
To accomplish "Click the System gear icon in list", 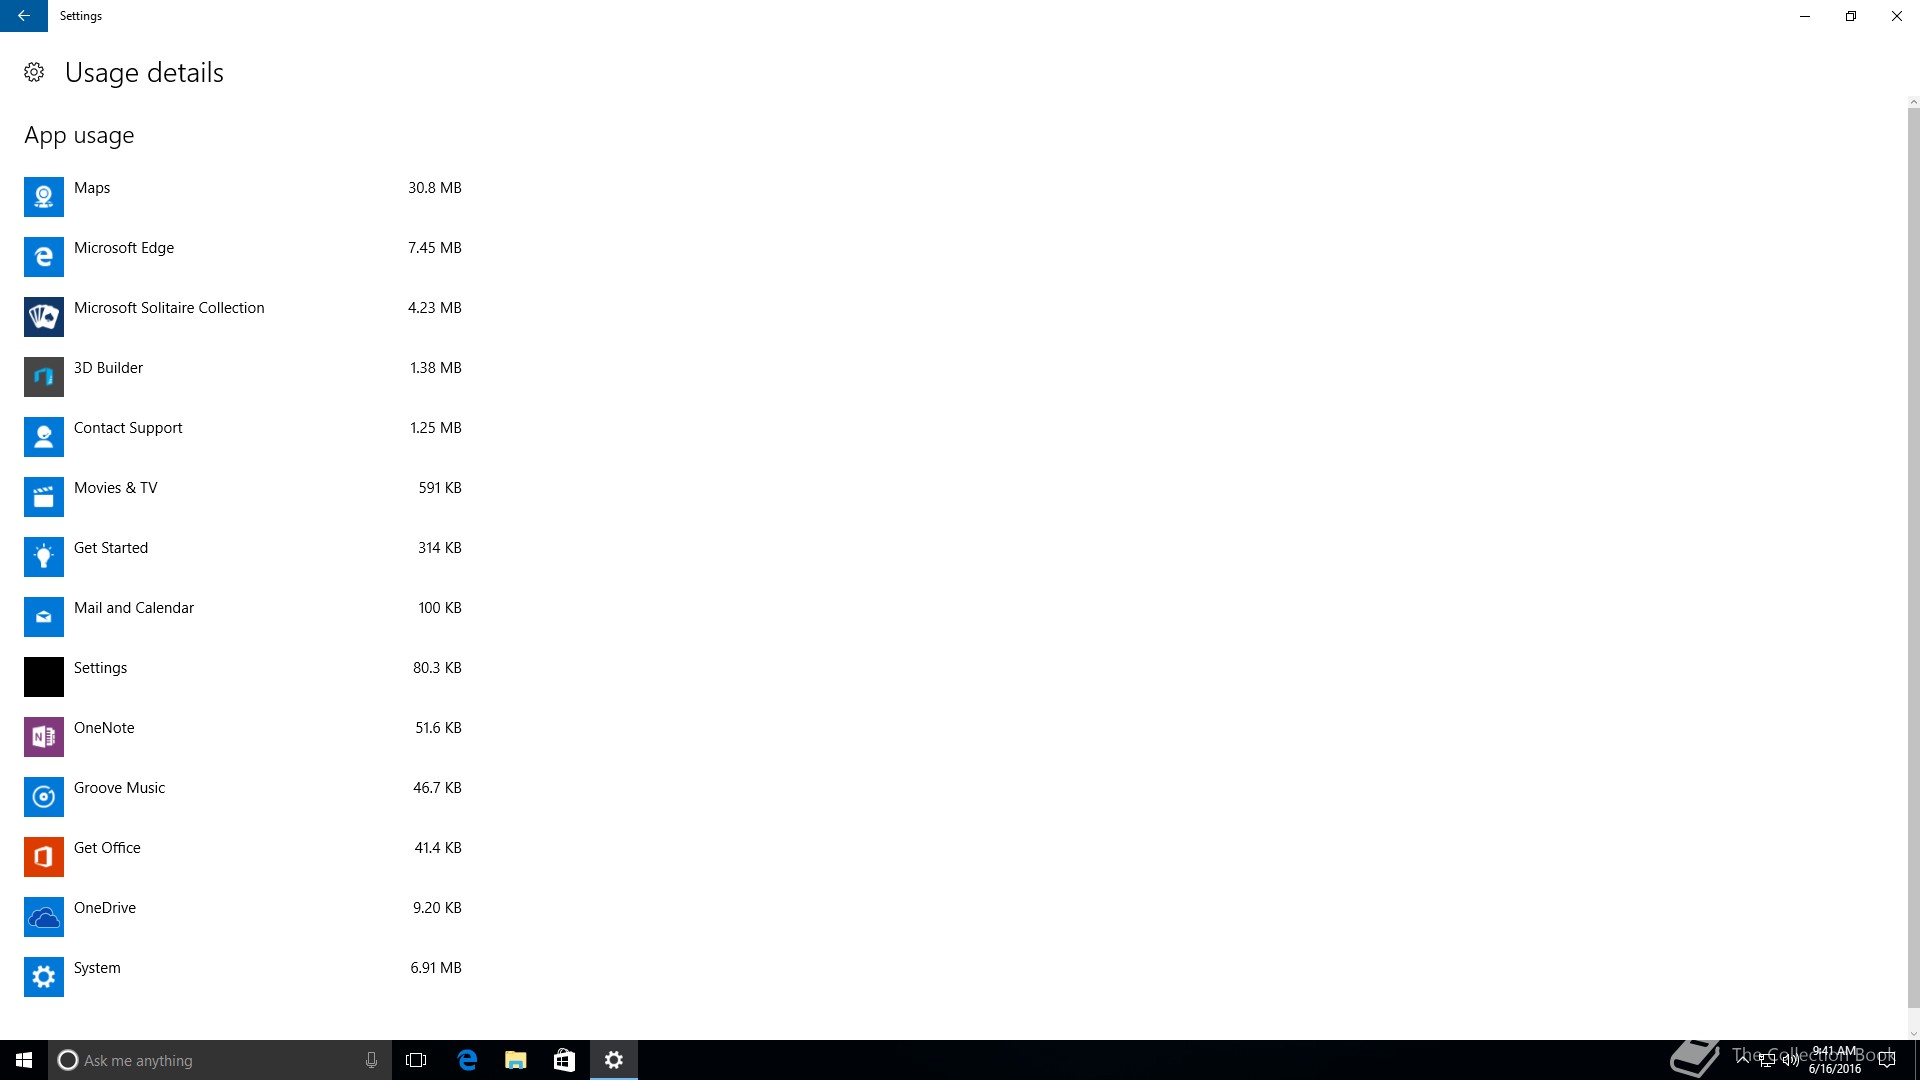I will (44, 977).
